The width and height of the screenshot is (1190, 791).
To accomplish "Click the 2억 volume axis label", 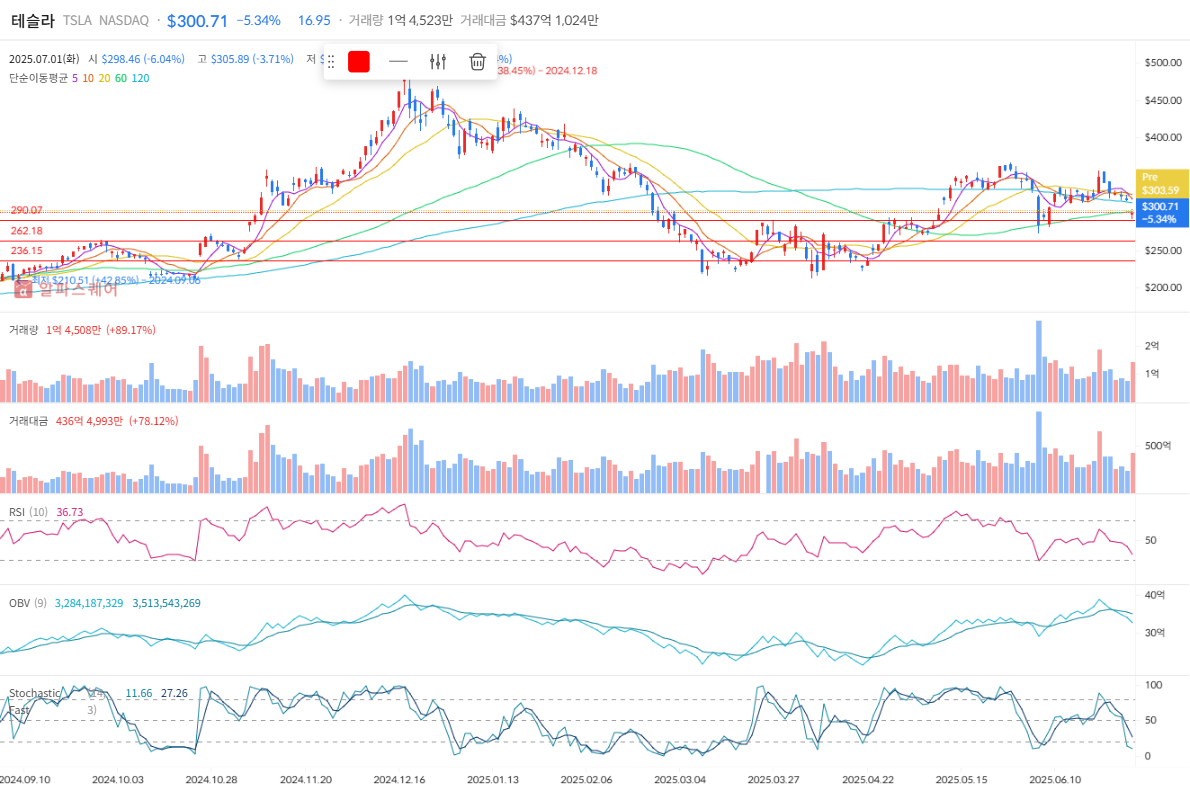I will point(1152,346).
